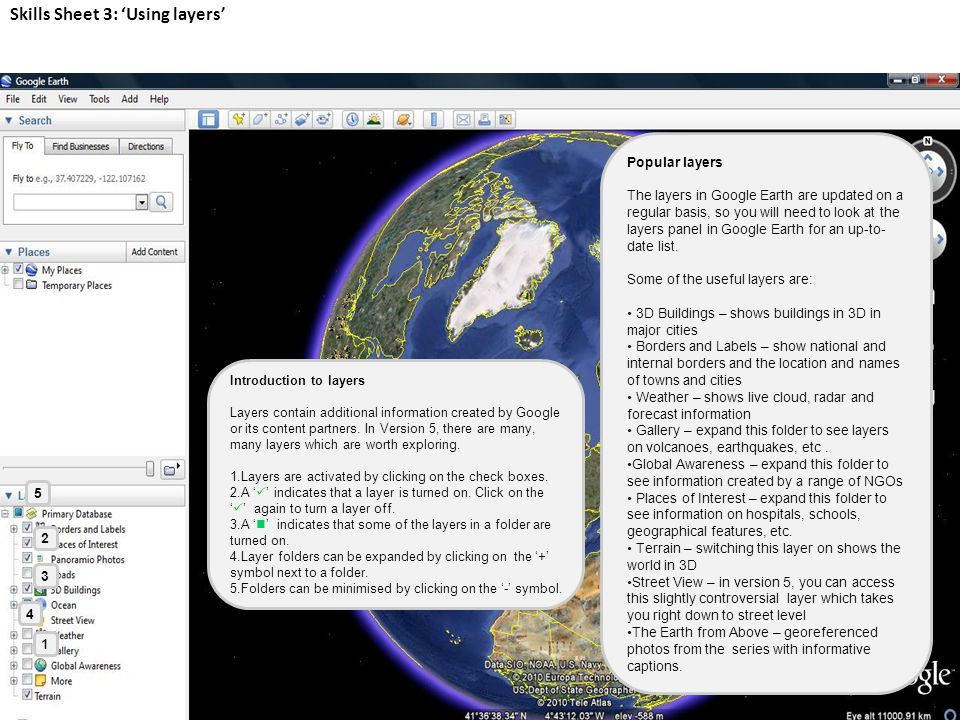Uncheck the Borders and Labels layer checkbox

point(27,527)
